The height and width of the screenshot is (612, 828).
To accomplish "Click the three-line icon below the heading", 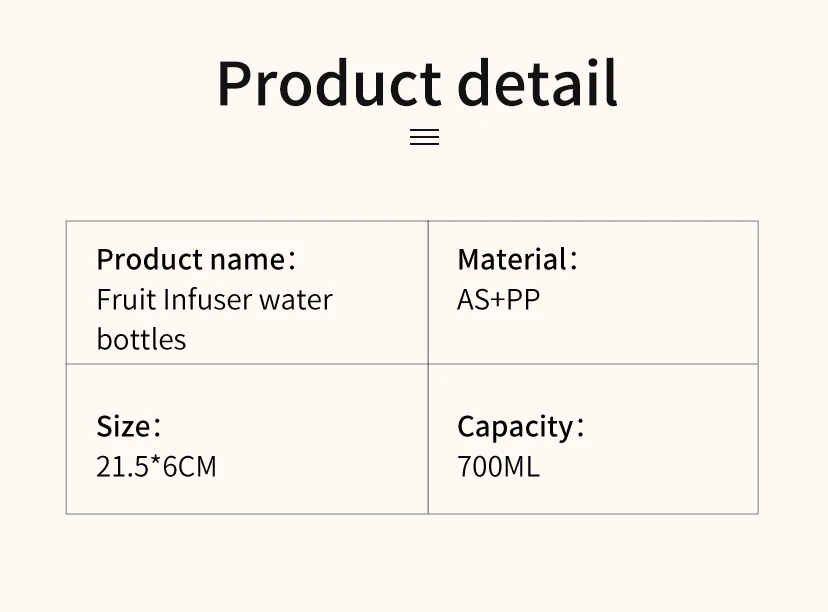I will pos(424,138).
